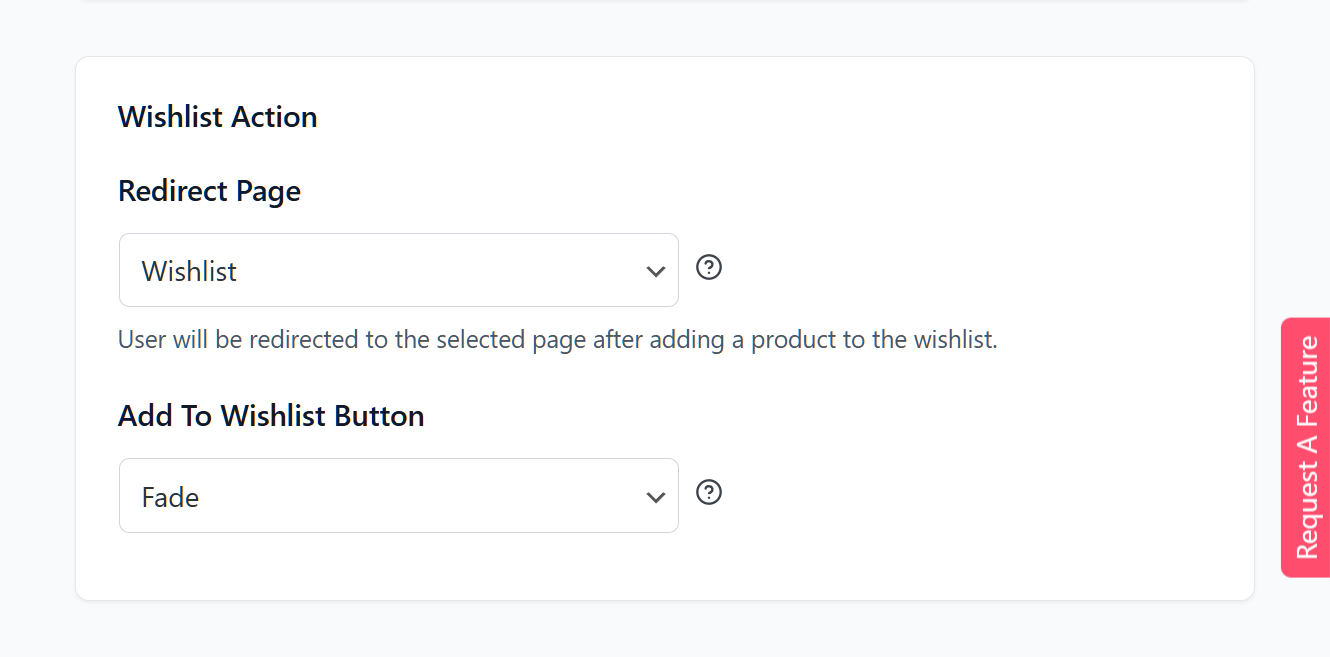Click the 'Wishlist Action' section heading
The image size is (1330, 657).
[x=218, y=117]
